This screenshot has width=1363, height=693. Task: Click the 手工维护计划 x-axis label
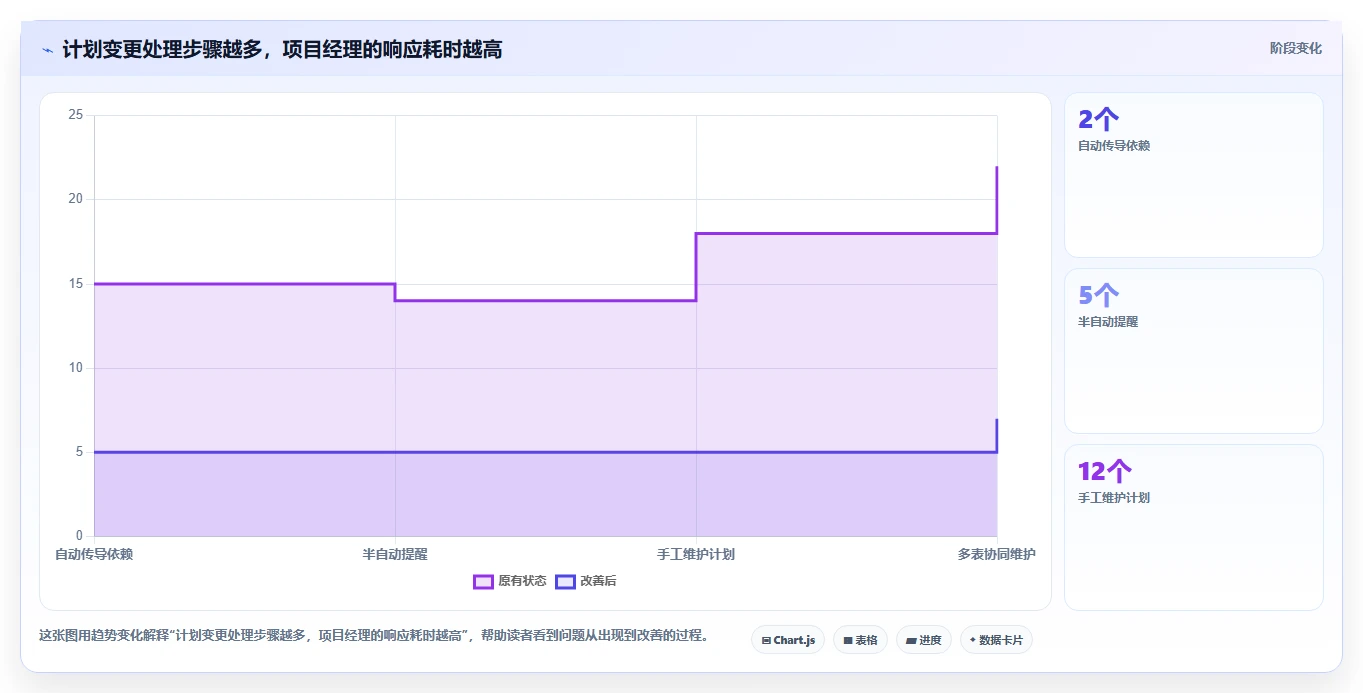click(696, 554)
